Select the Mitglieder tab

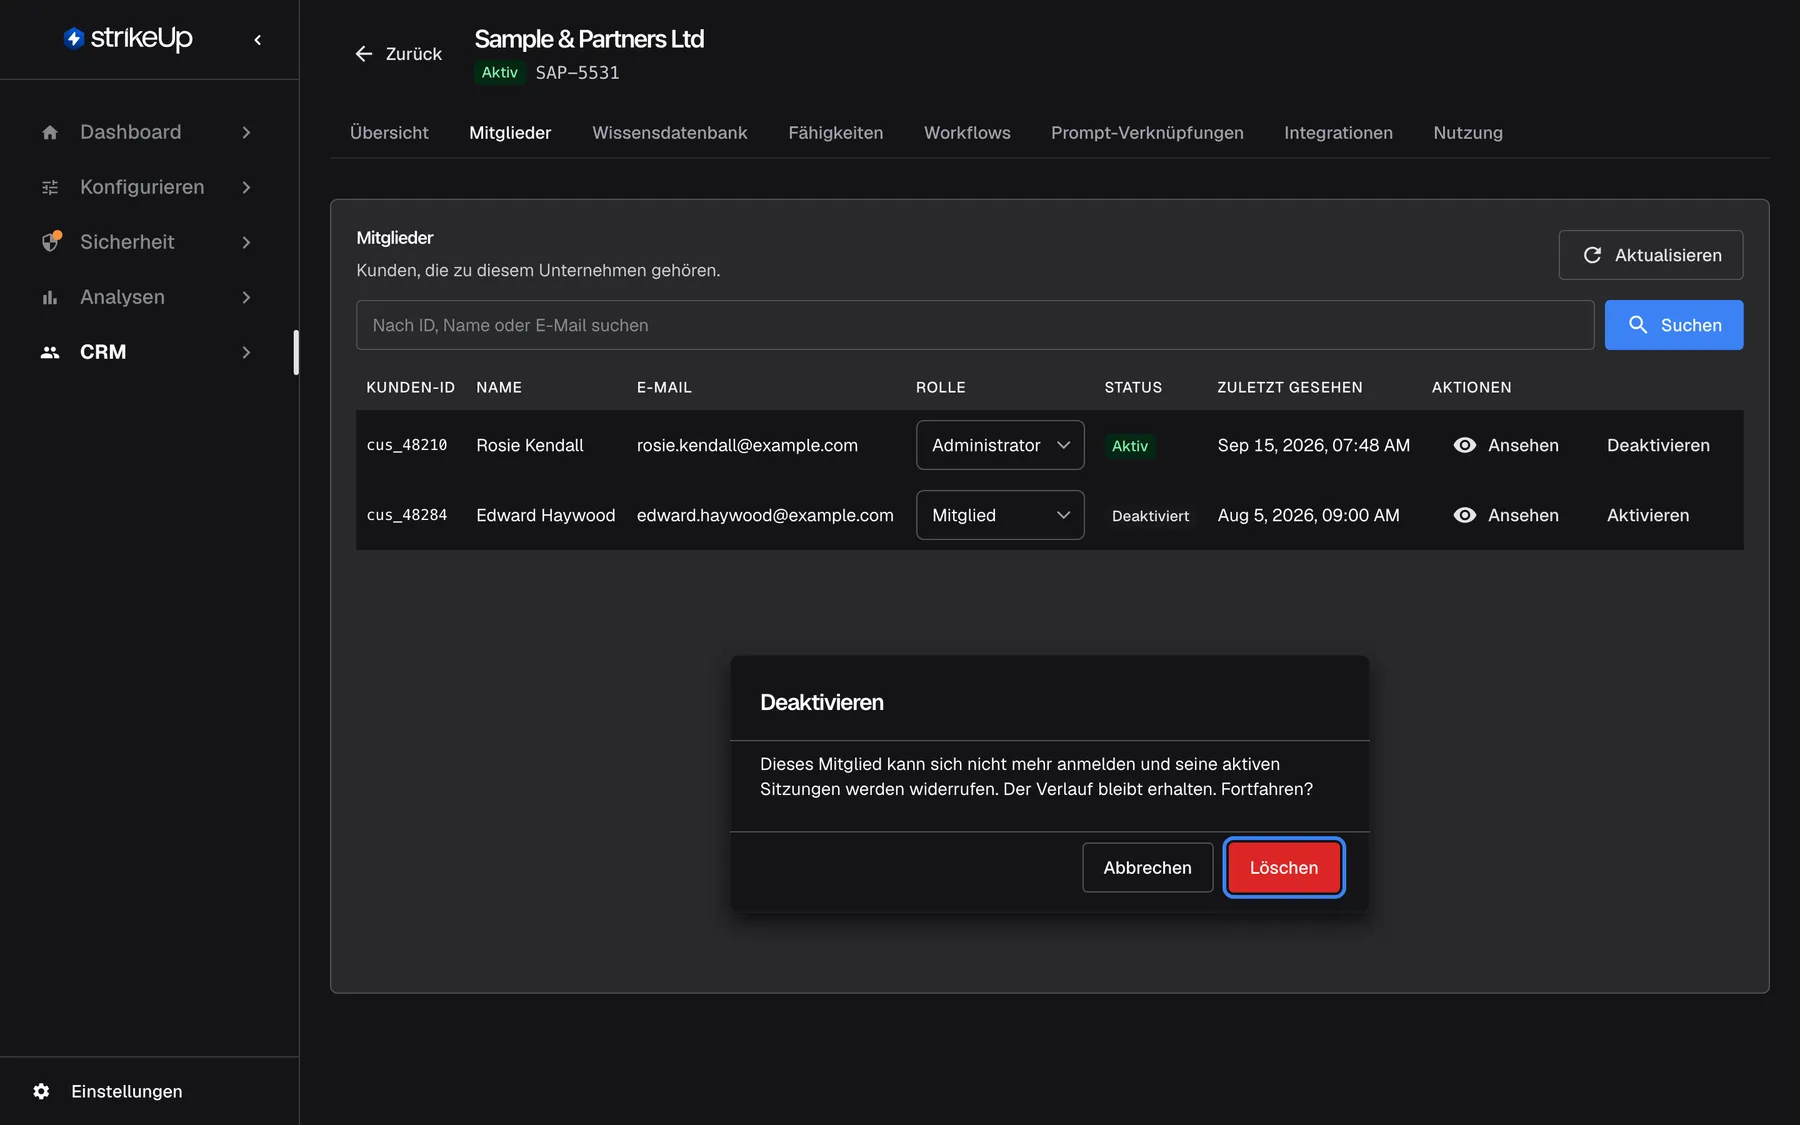pos(510,133)
